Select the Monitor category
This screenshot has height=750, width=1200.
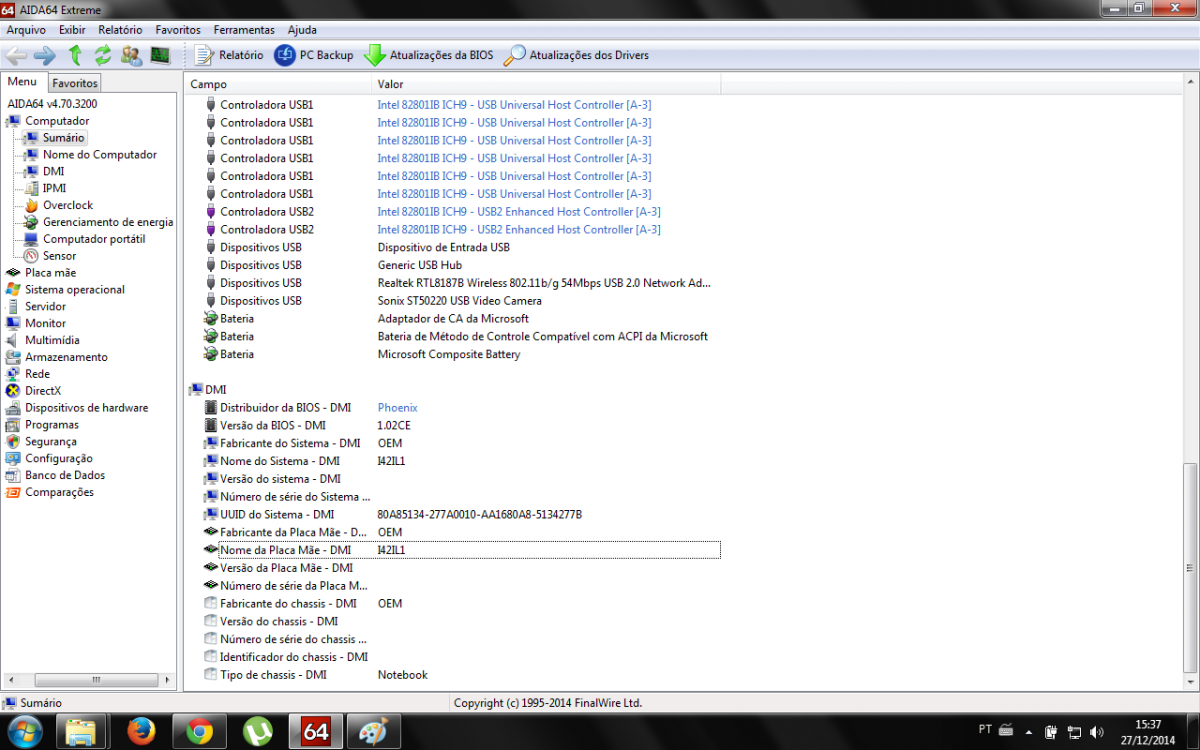pos(46,324)
